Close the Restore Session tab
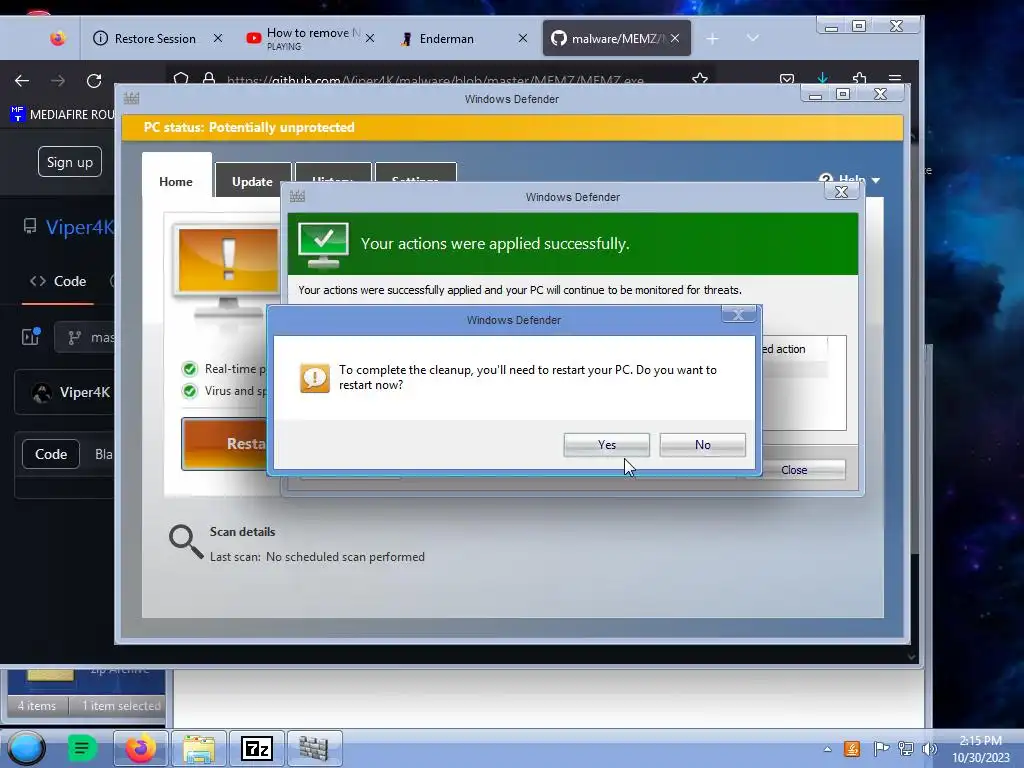This screenshot has height=768, width=1024. pyautogui.click(x=218, y=39)
